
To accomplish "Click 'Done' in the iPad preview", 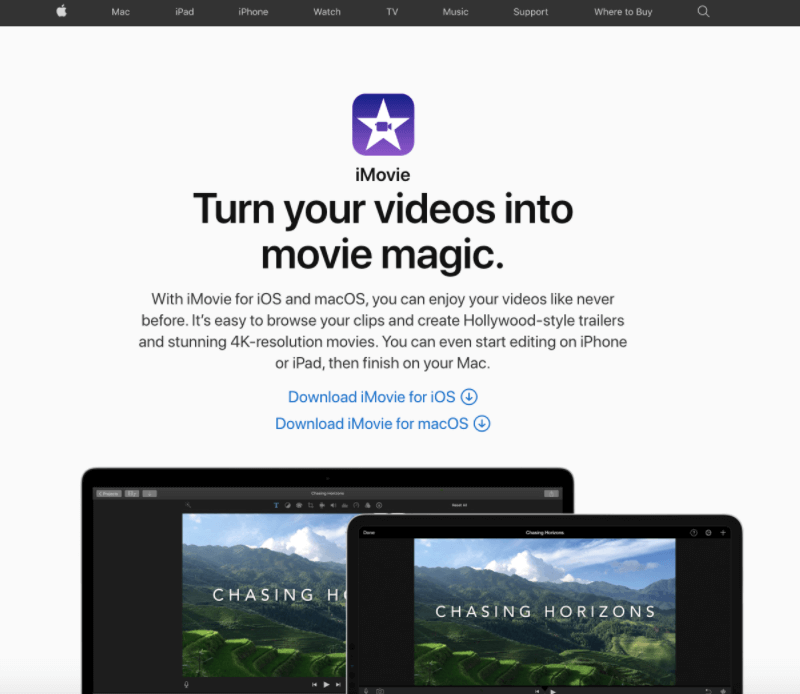I will coord(369,533).
